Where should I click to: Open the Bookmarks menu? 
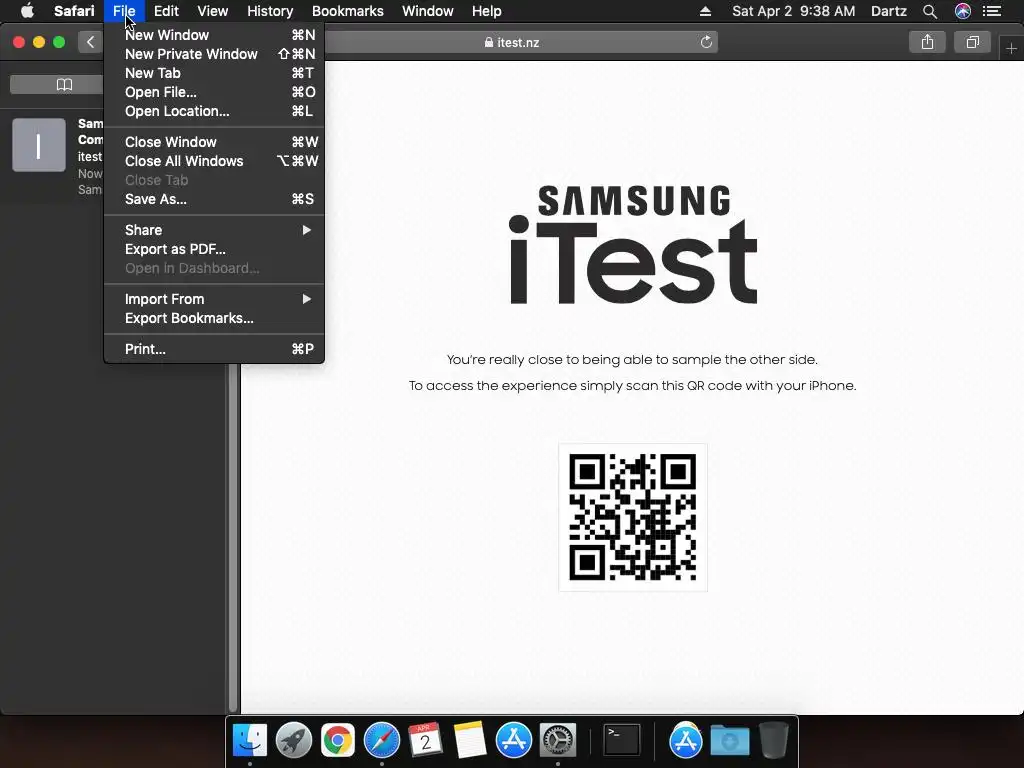point(347,11)
